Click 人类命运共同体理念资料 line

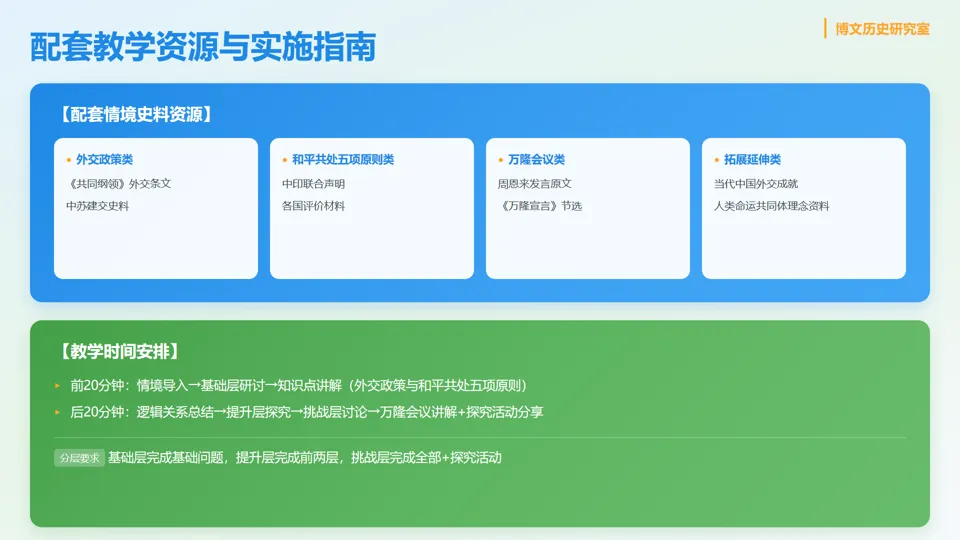pos(771,206)
